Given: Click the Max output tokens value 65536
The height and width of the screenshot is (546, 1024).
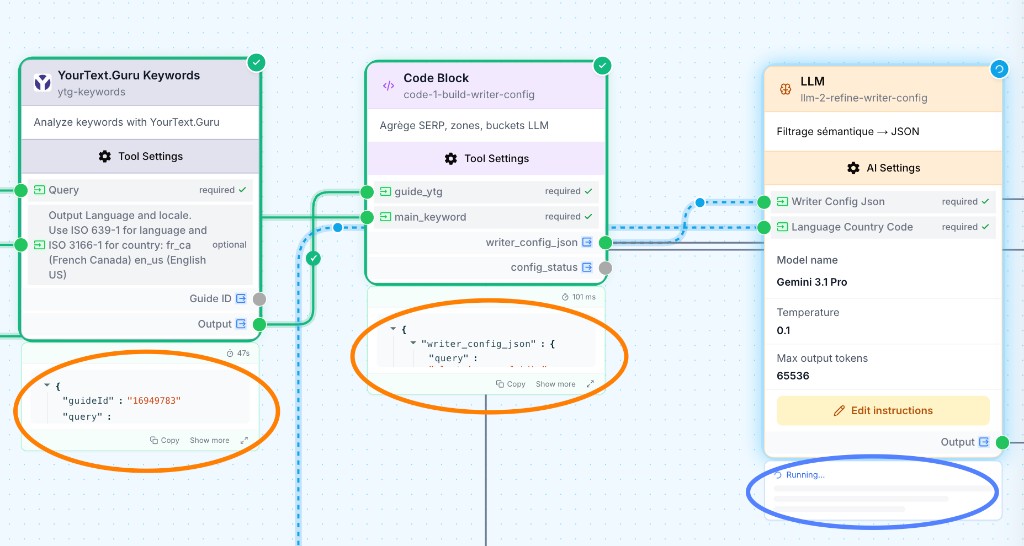Looking at the screenshot, I should point(793,376).
